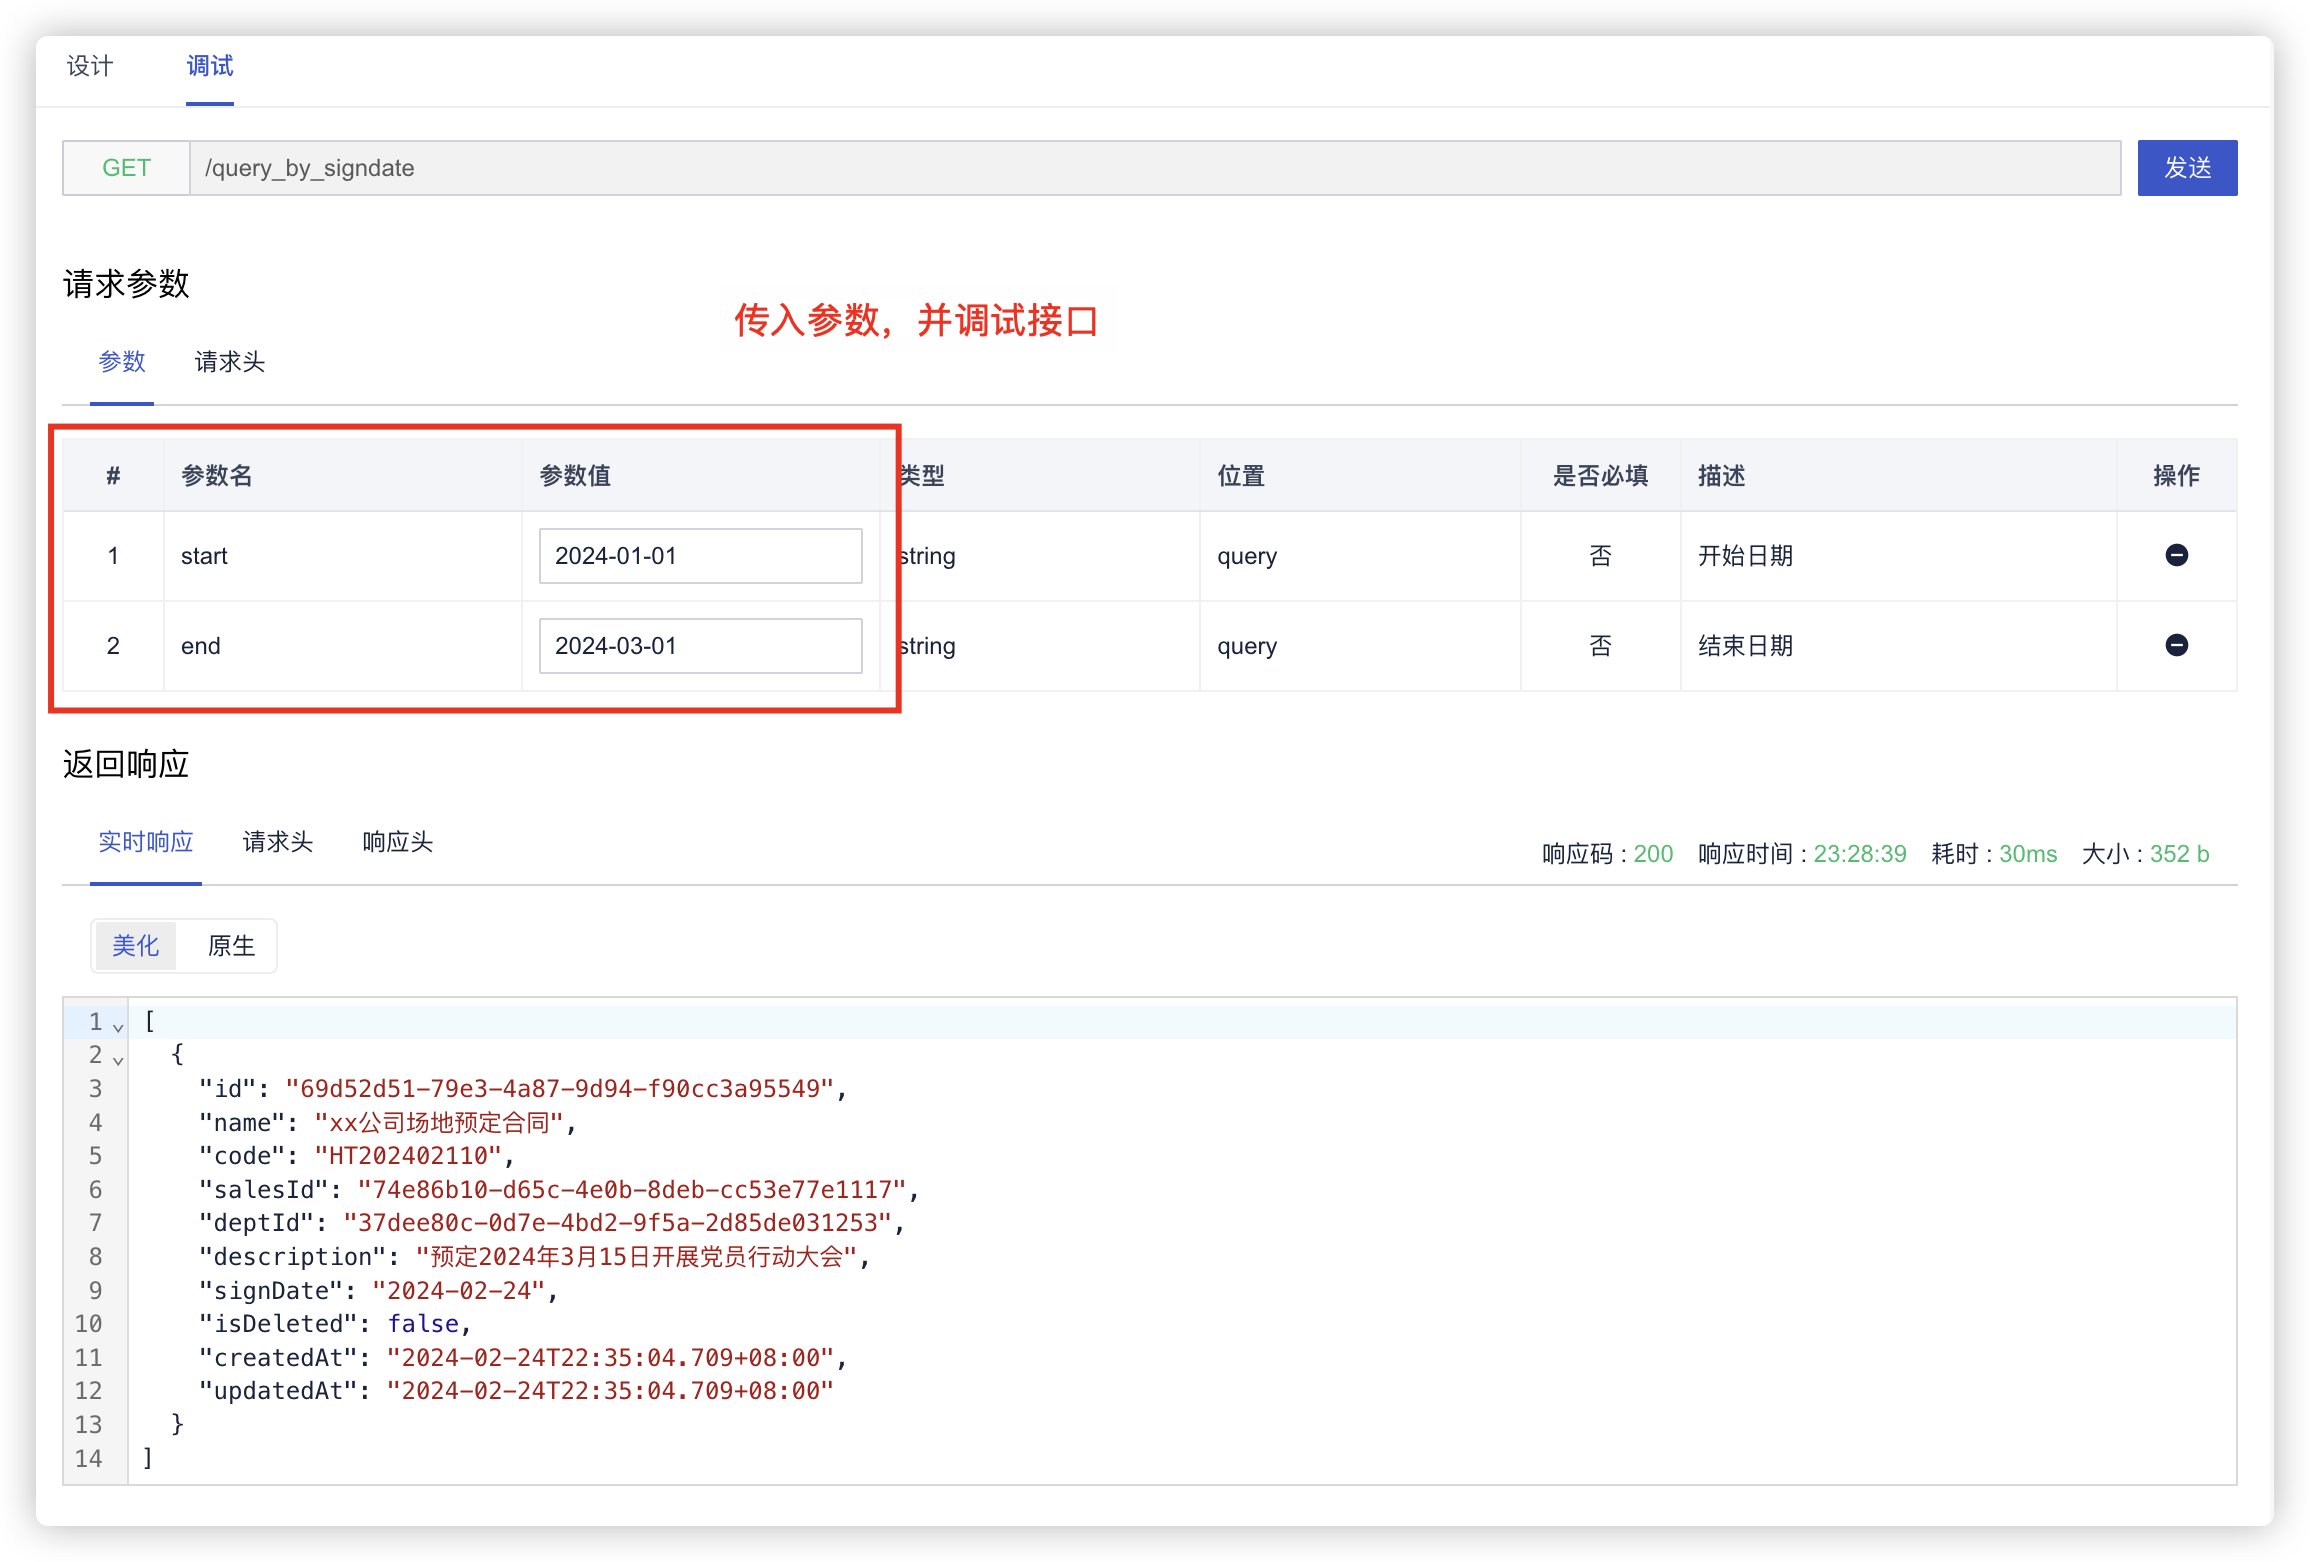Select the 实时响应 tab
The width and height of the screenshot is (2310, 1562).
(146, 842)
